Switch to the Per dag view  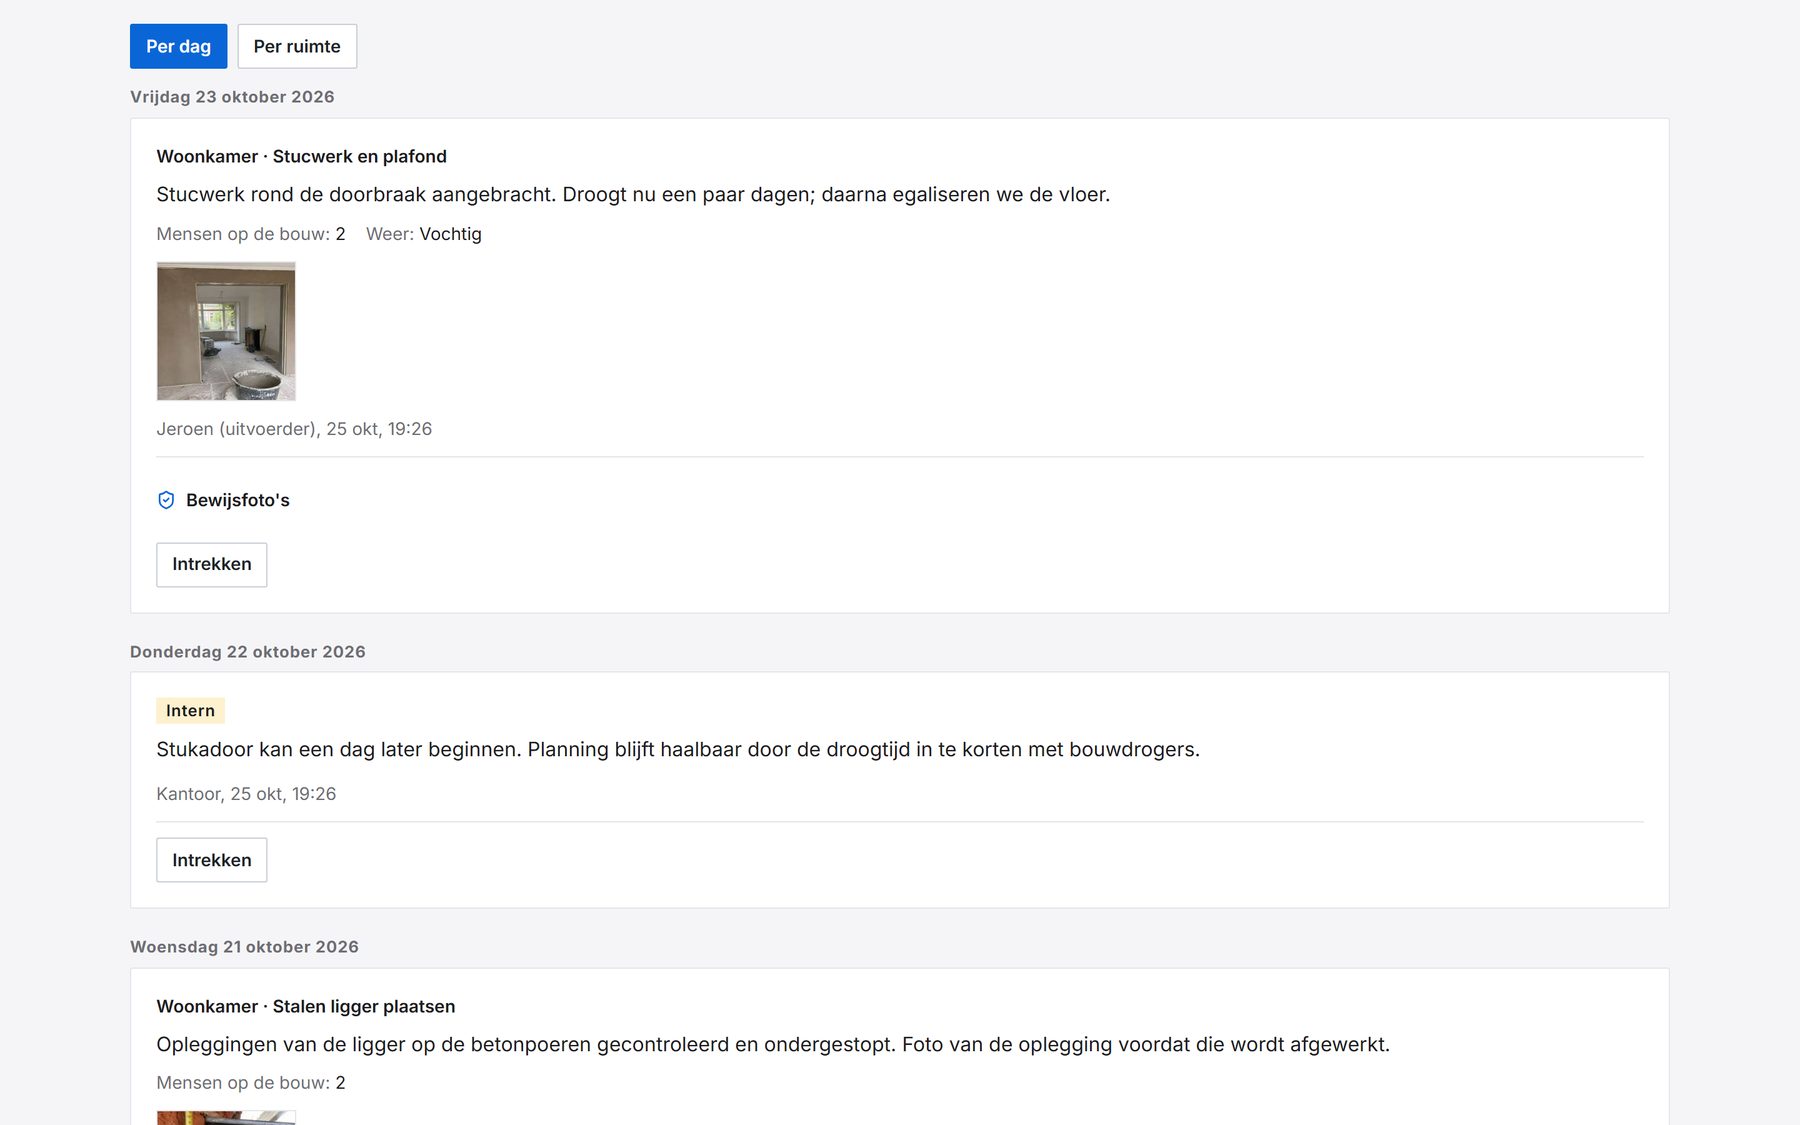pos(178,46)
